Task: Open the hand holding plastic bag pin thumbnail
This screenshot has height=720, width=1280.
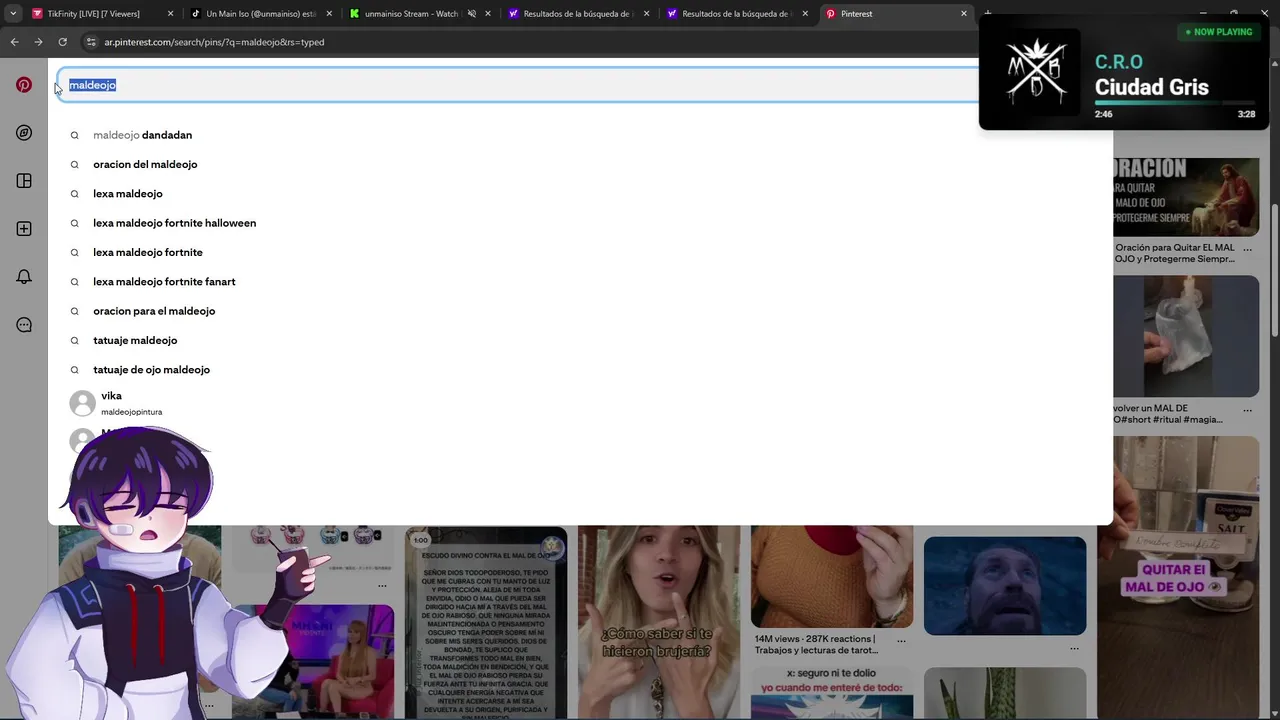Action: [x=1186, y=336]
